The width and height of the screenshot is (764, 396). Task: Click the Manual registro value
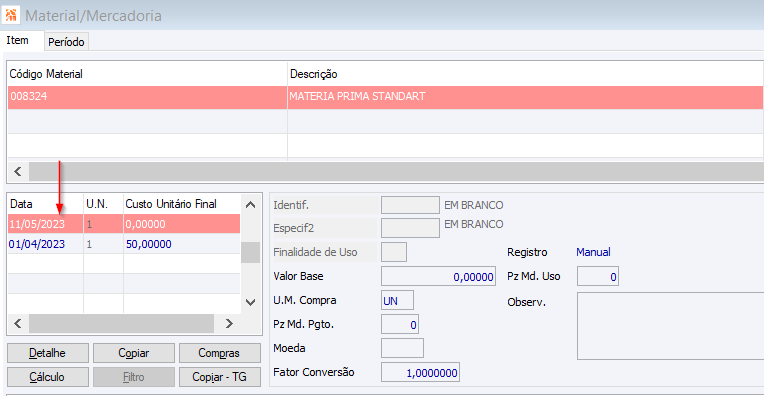click(593, 252)
